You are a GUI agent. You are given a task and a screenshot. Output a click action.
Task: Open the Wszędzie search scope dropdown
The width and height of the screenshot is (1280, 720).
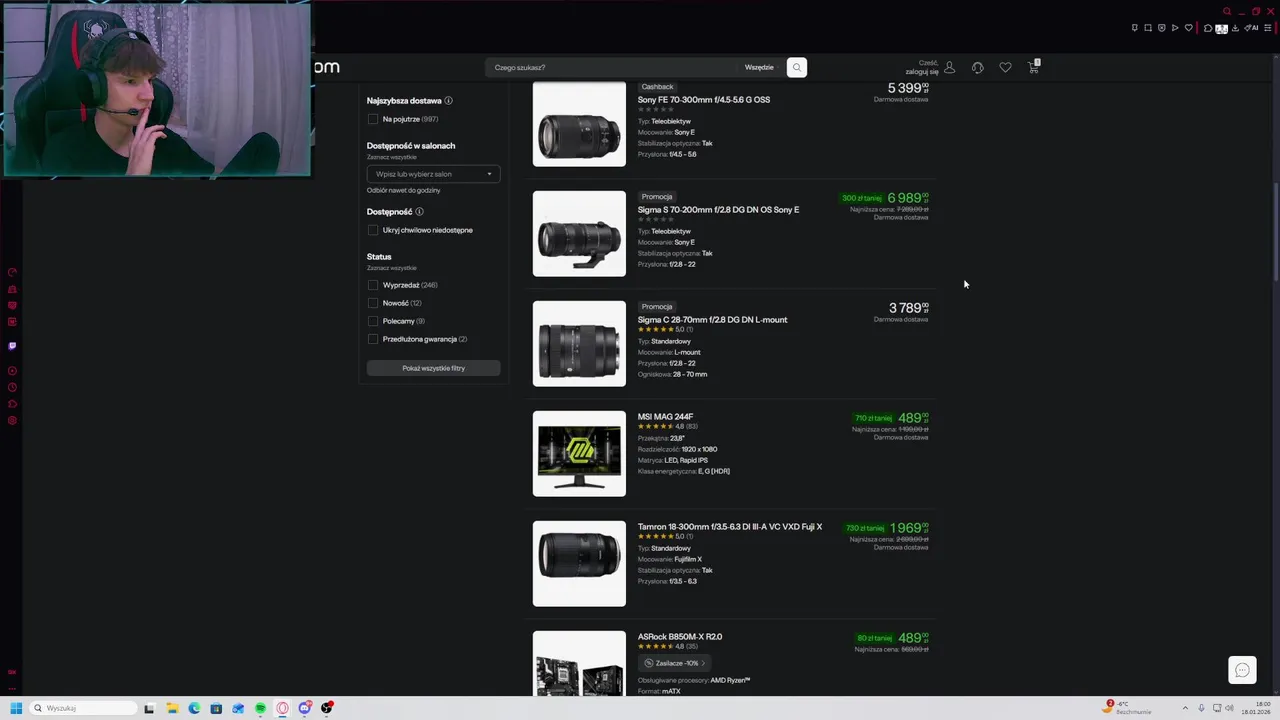[x=759, y=67]
